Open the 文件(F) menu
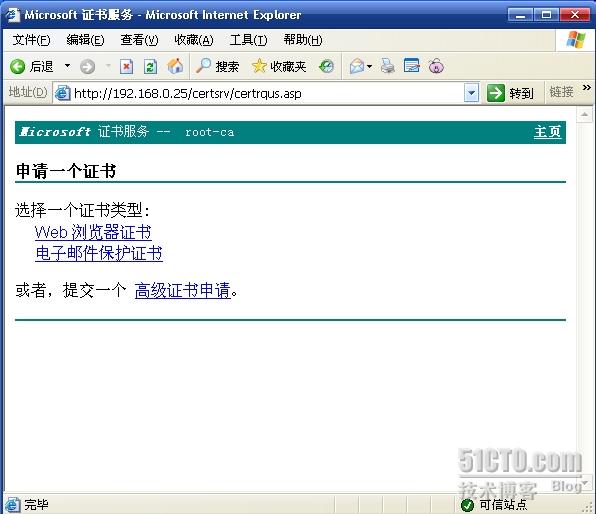The width and height of the screenshot is (596, 514). (x=31, y=40)
